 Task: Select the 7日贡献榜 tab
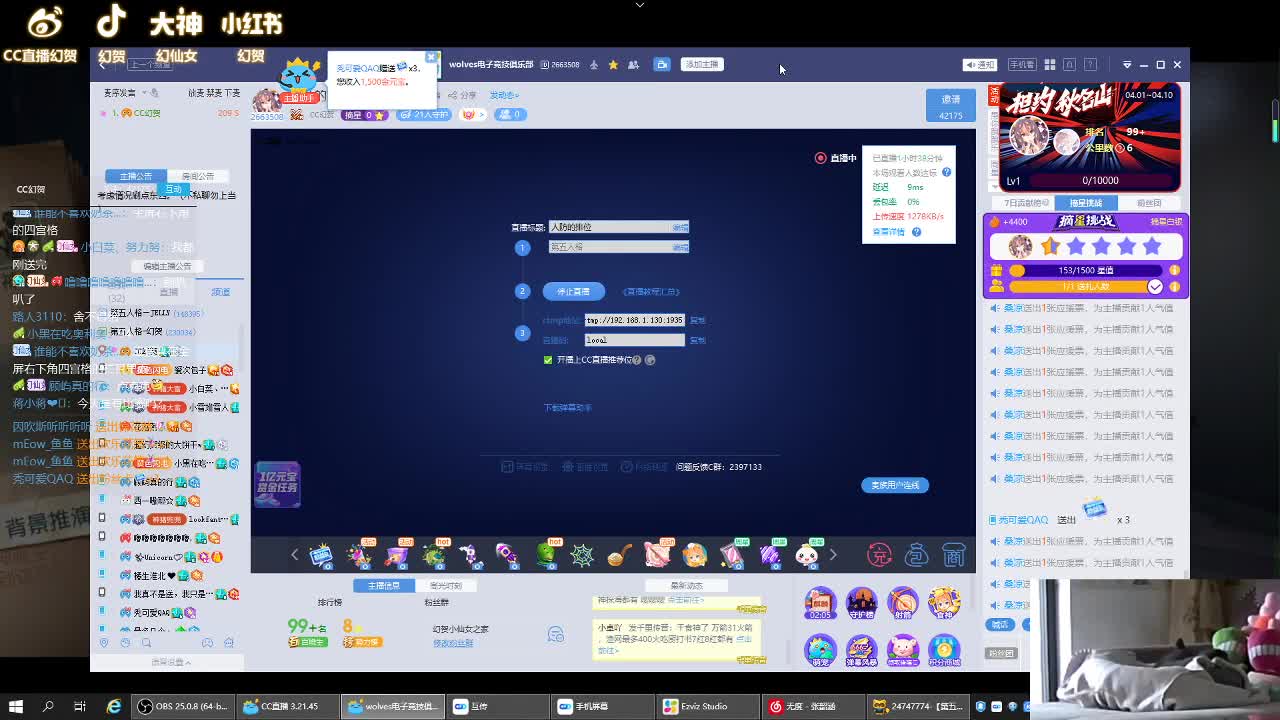(1023, 203)
